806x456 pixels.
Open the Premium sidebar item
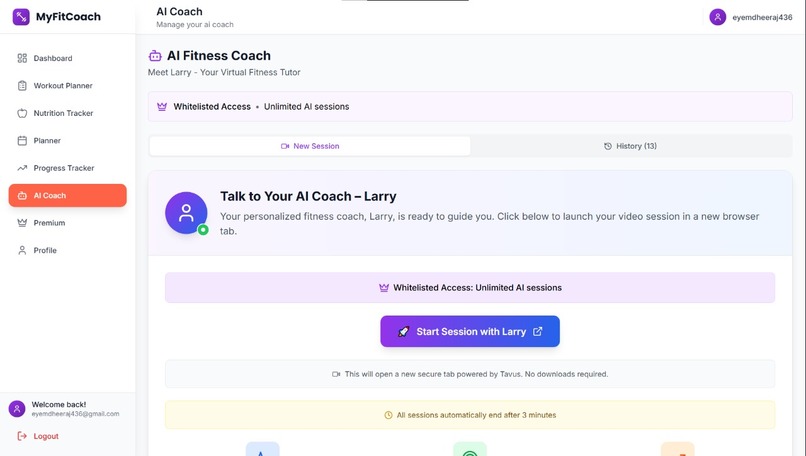(67, 223)
